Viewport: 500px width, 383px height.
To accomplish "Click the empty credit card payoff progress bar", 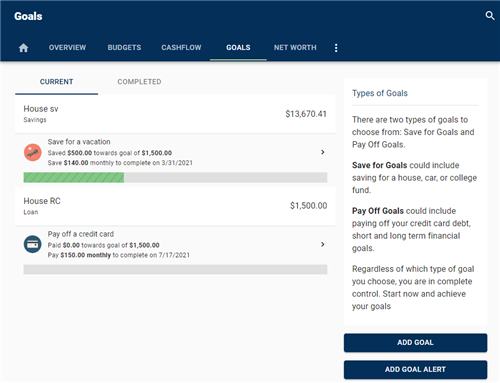I will 175,269.
